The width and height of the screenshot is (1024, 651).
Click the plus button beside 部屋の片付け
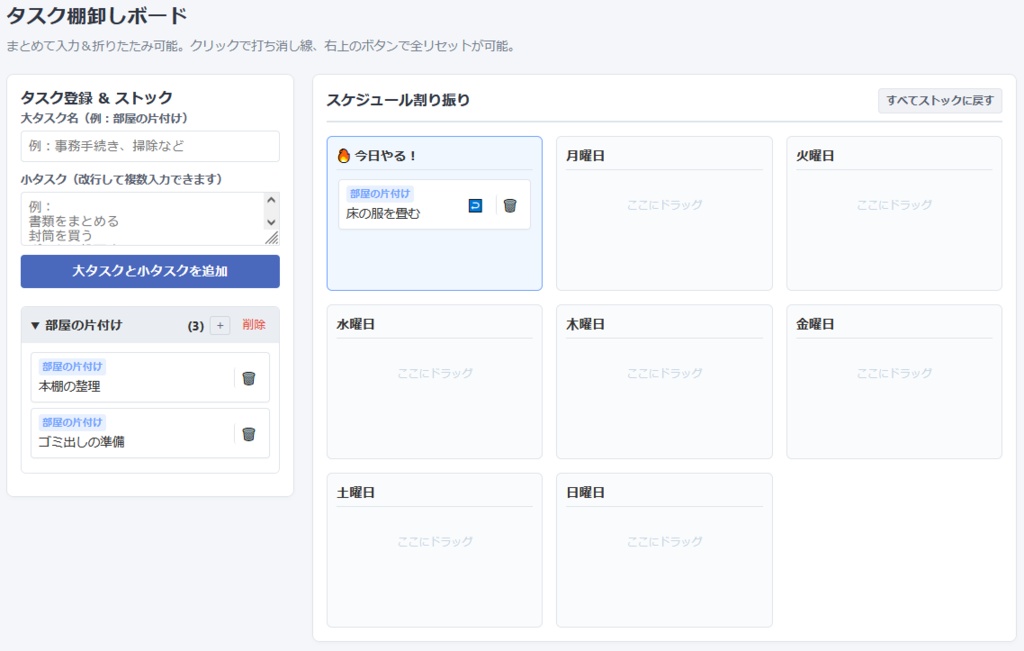220,325
